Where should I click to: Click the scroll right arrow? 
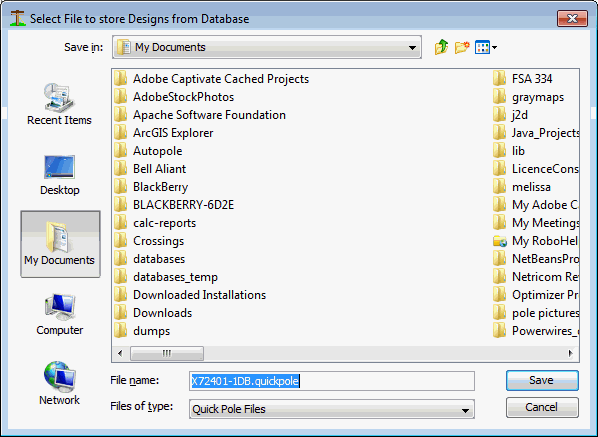(x=571, y=353)
